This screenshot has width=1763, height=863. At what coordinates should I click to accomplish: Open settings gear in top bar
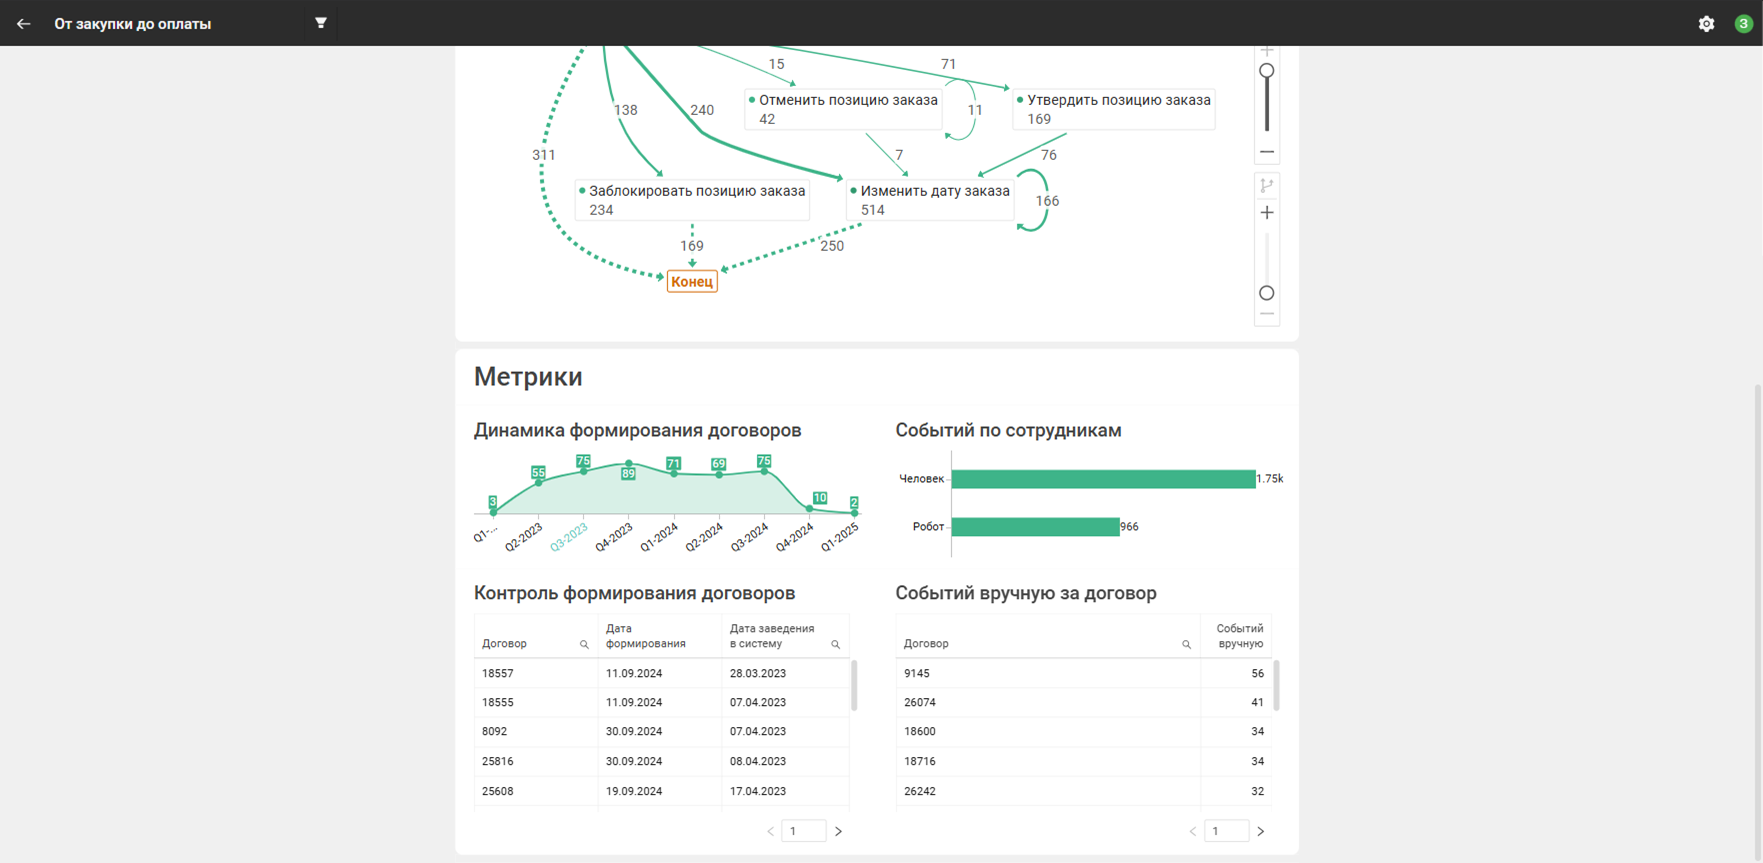pos(1706,24)
